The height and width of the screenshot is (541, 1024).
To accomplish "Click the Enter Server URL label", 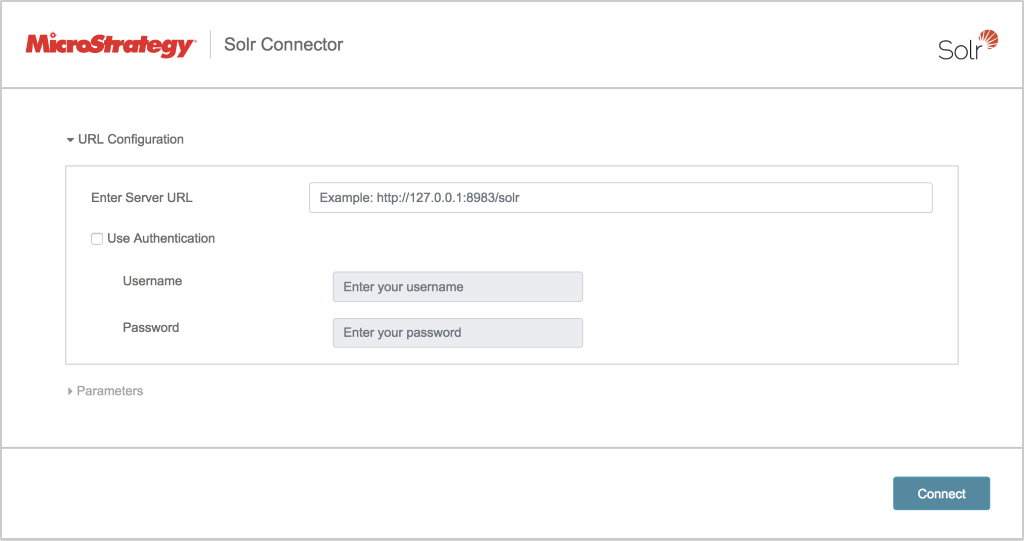I will pyautogui.click(x=141, y=198).
